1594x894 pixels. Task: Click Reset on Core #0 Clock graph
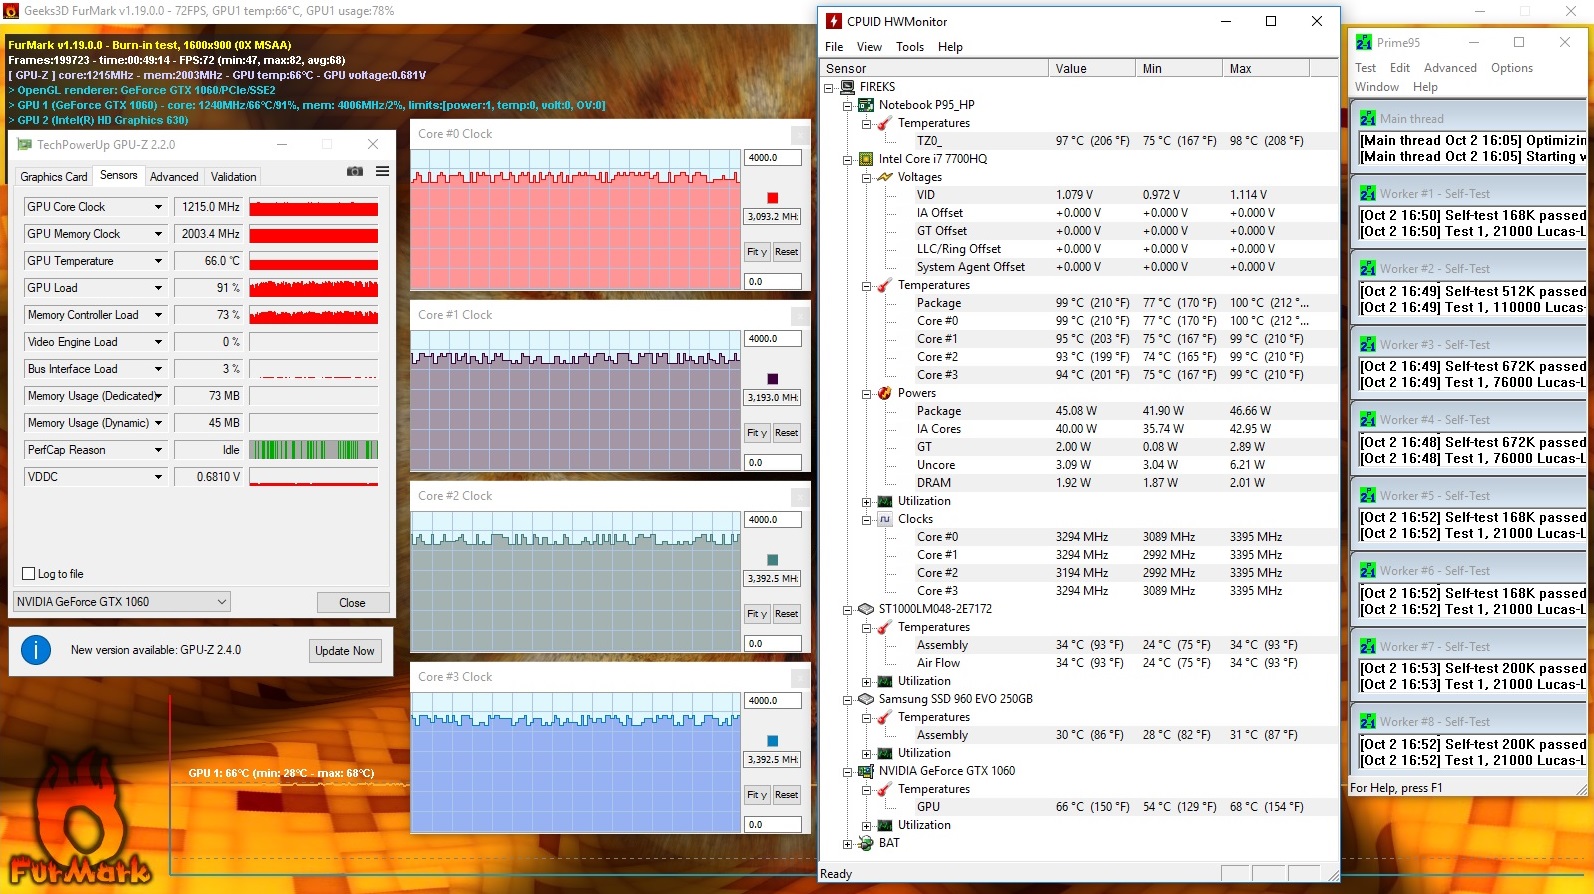coord(787,252)
